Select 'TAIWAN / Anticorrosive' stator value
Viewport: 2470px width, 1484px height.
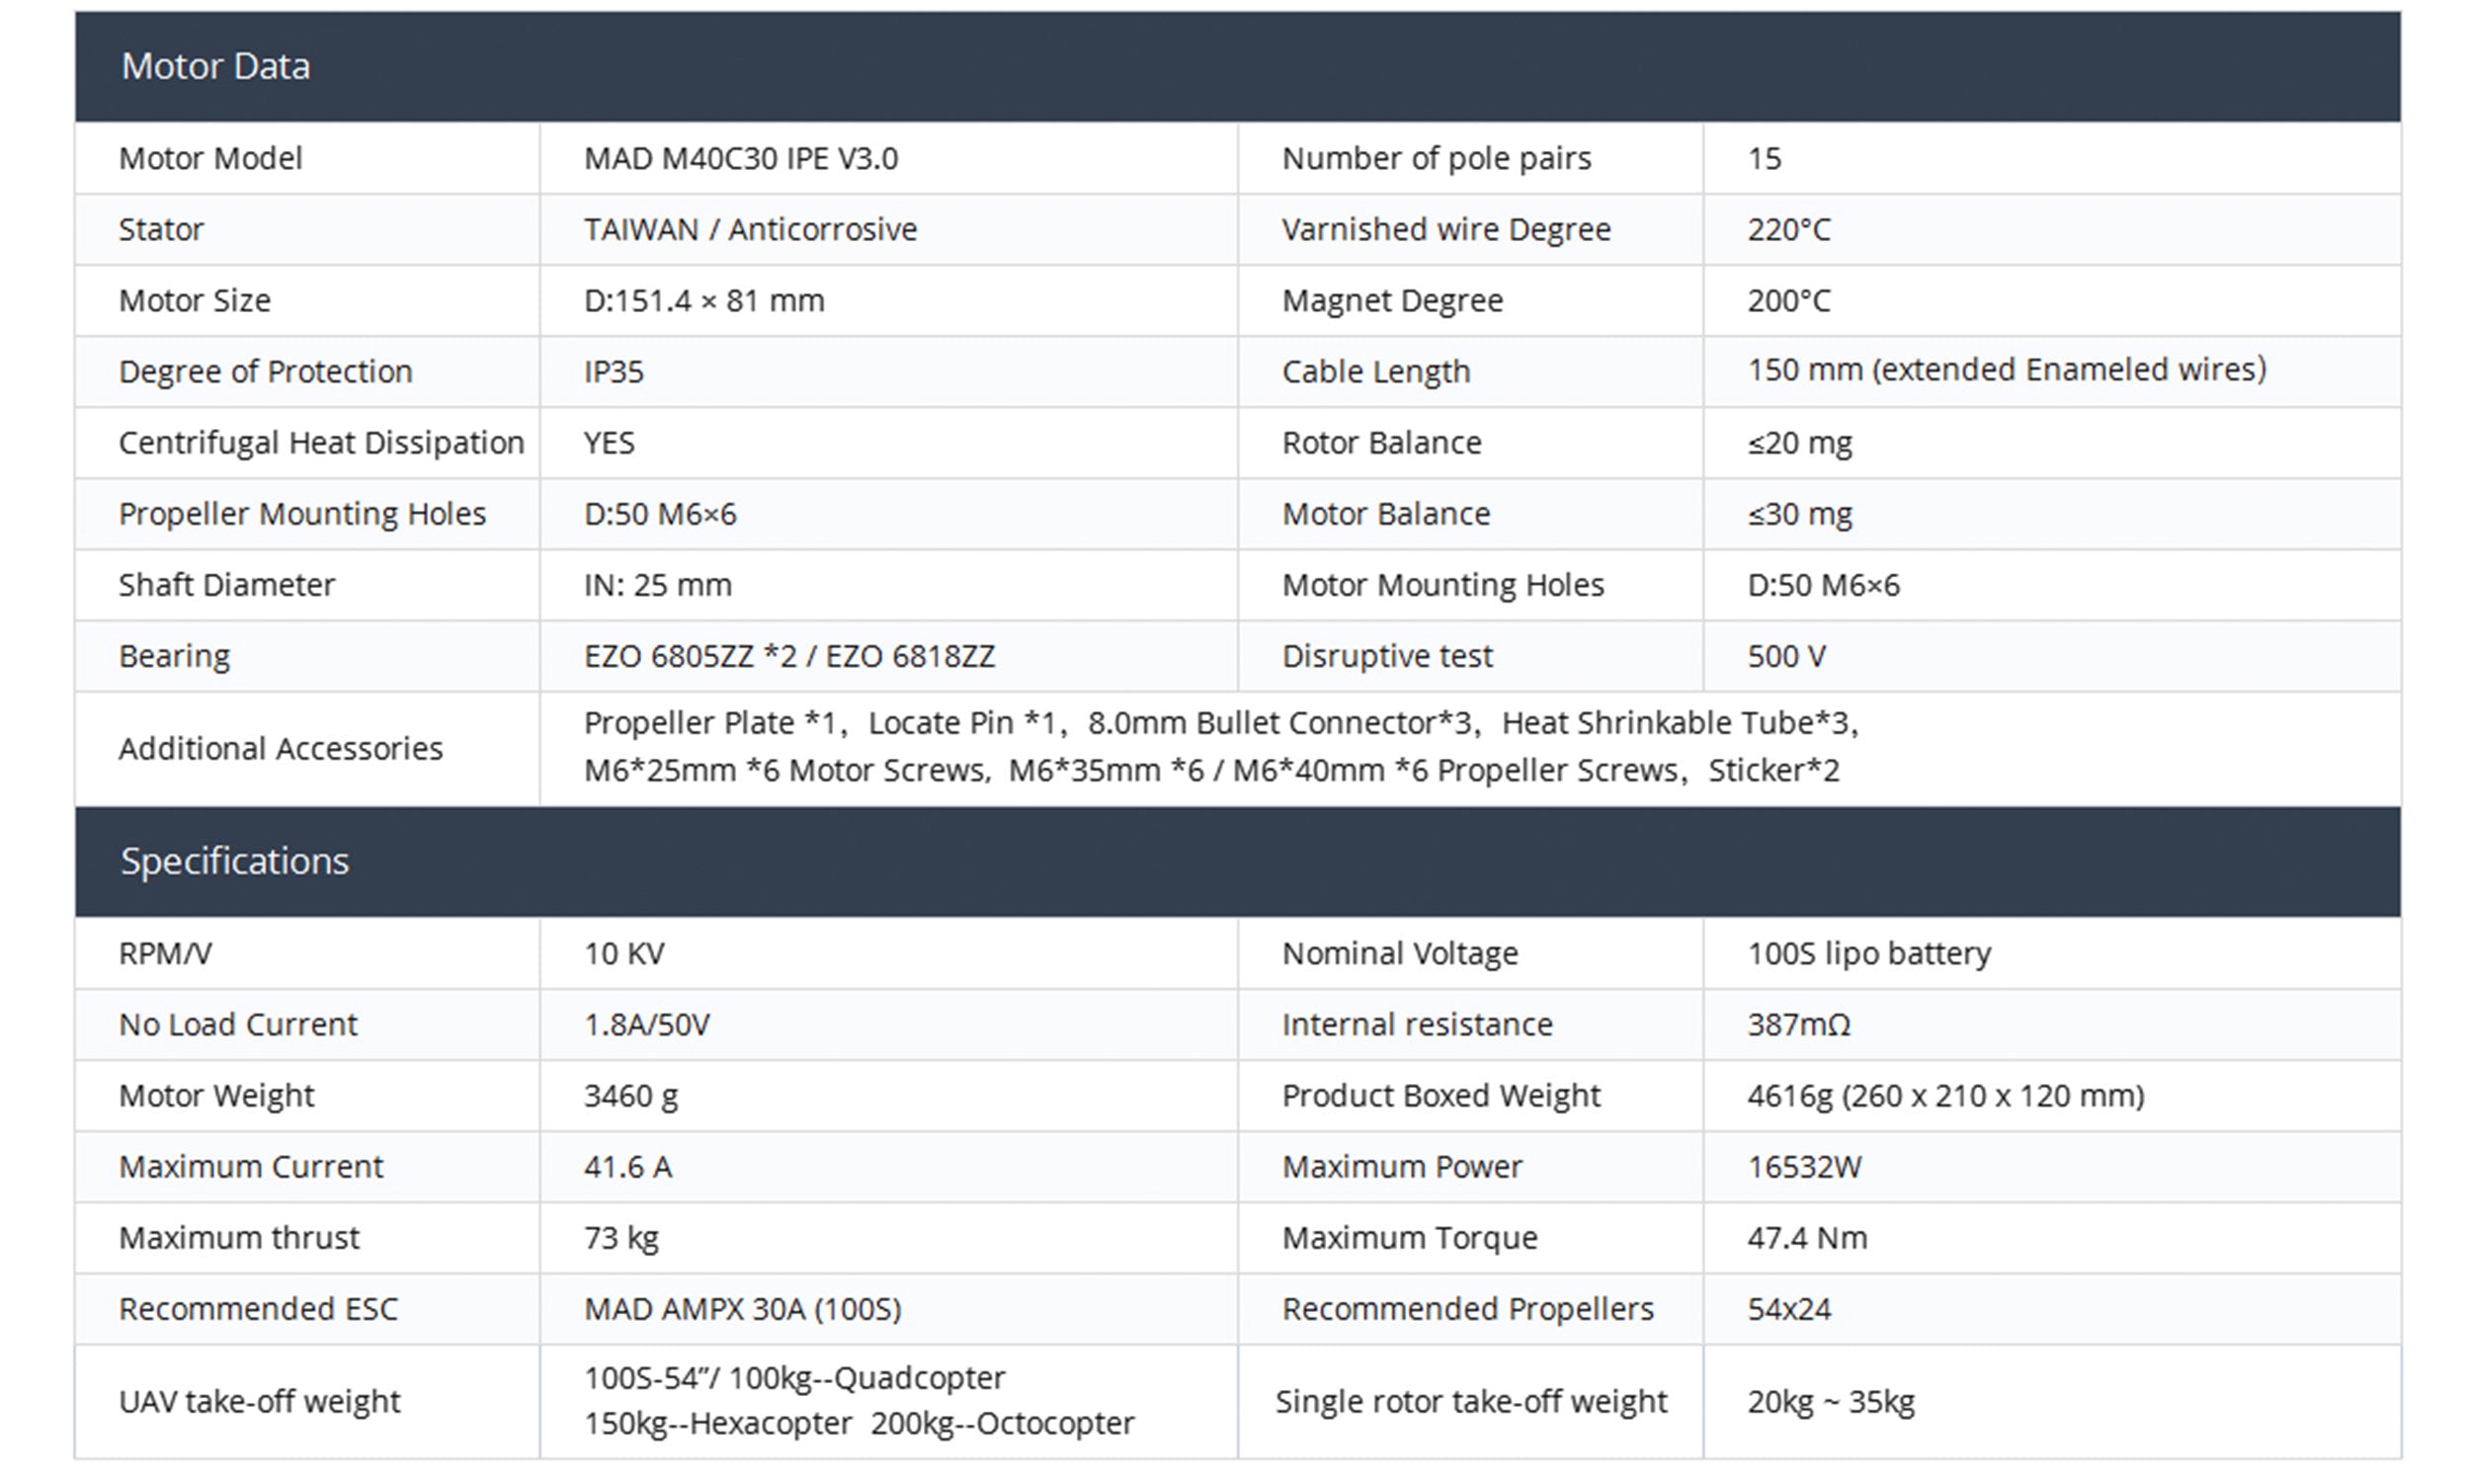click(x=750, y=229)
